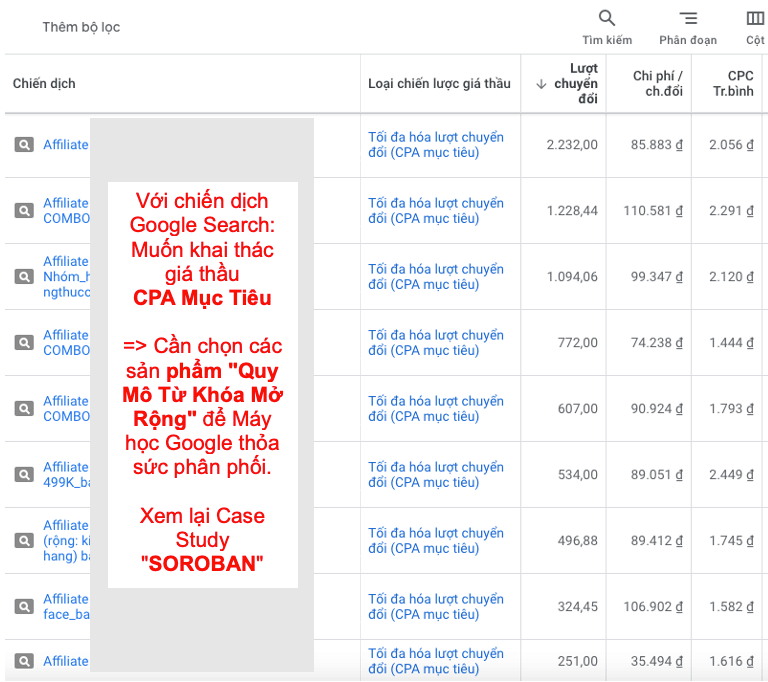Click search campaign icon in 534,00 row
The height and width of the screenshot is (682, 768).
24,475
